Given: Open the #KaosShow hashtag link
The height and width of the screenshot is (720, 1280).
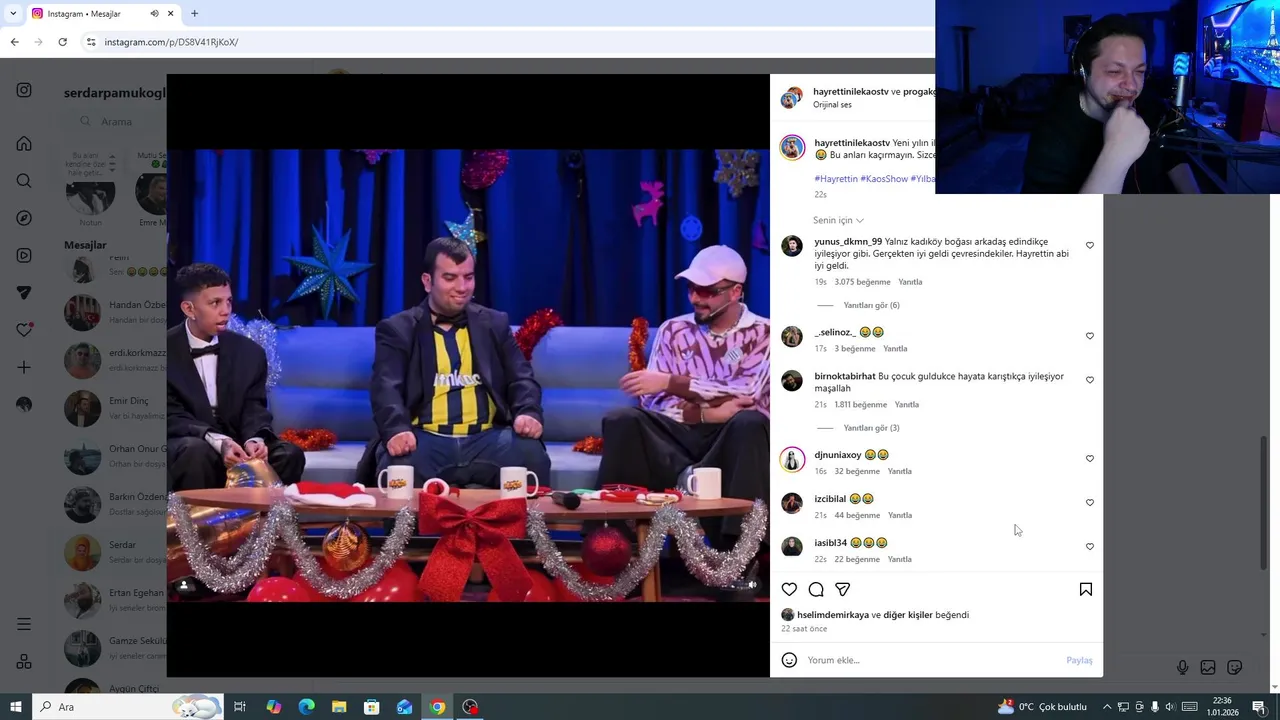Looking at the screenshot, I should click(884, 179).
